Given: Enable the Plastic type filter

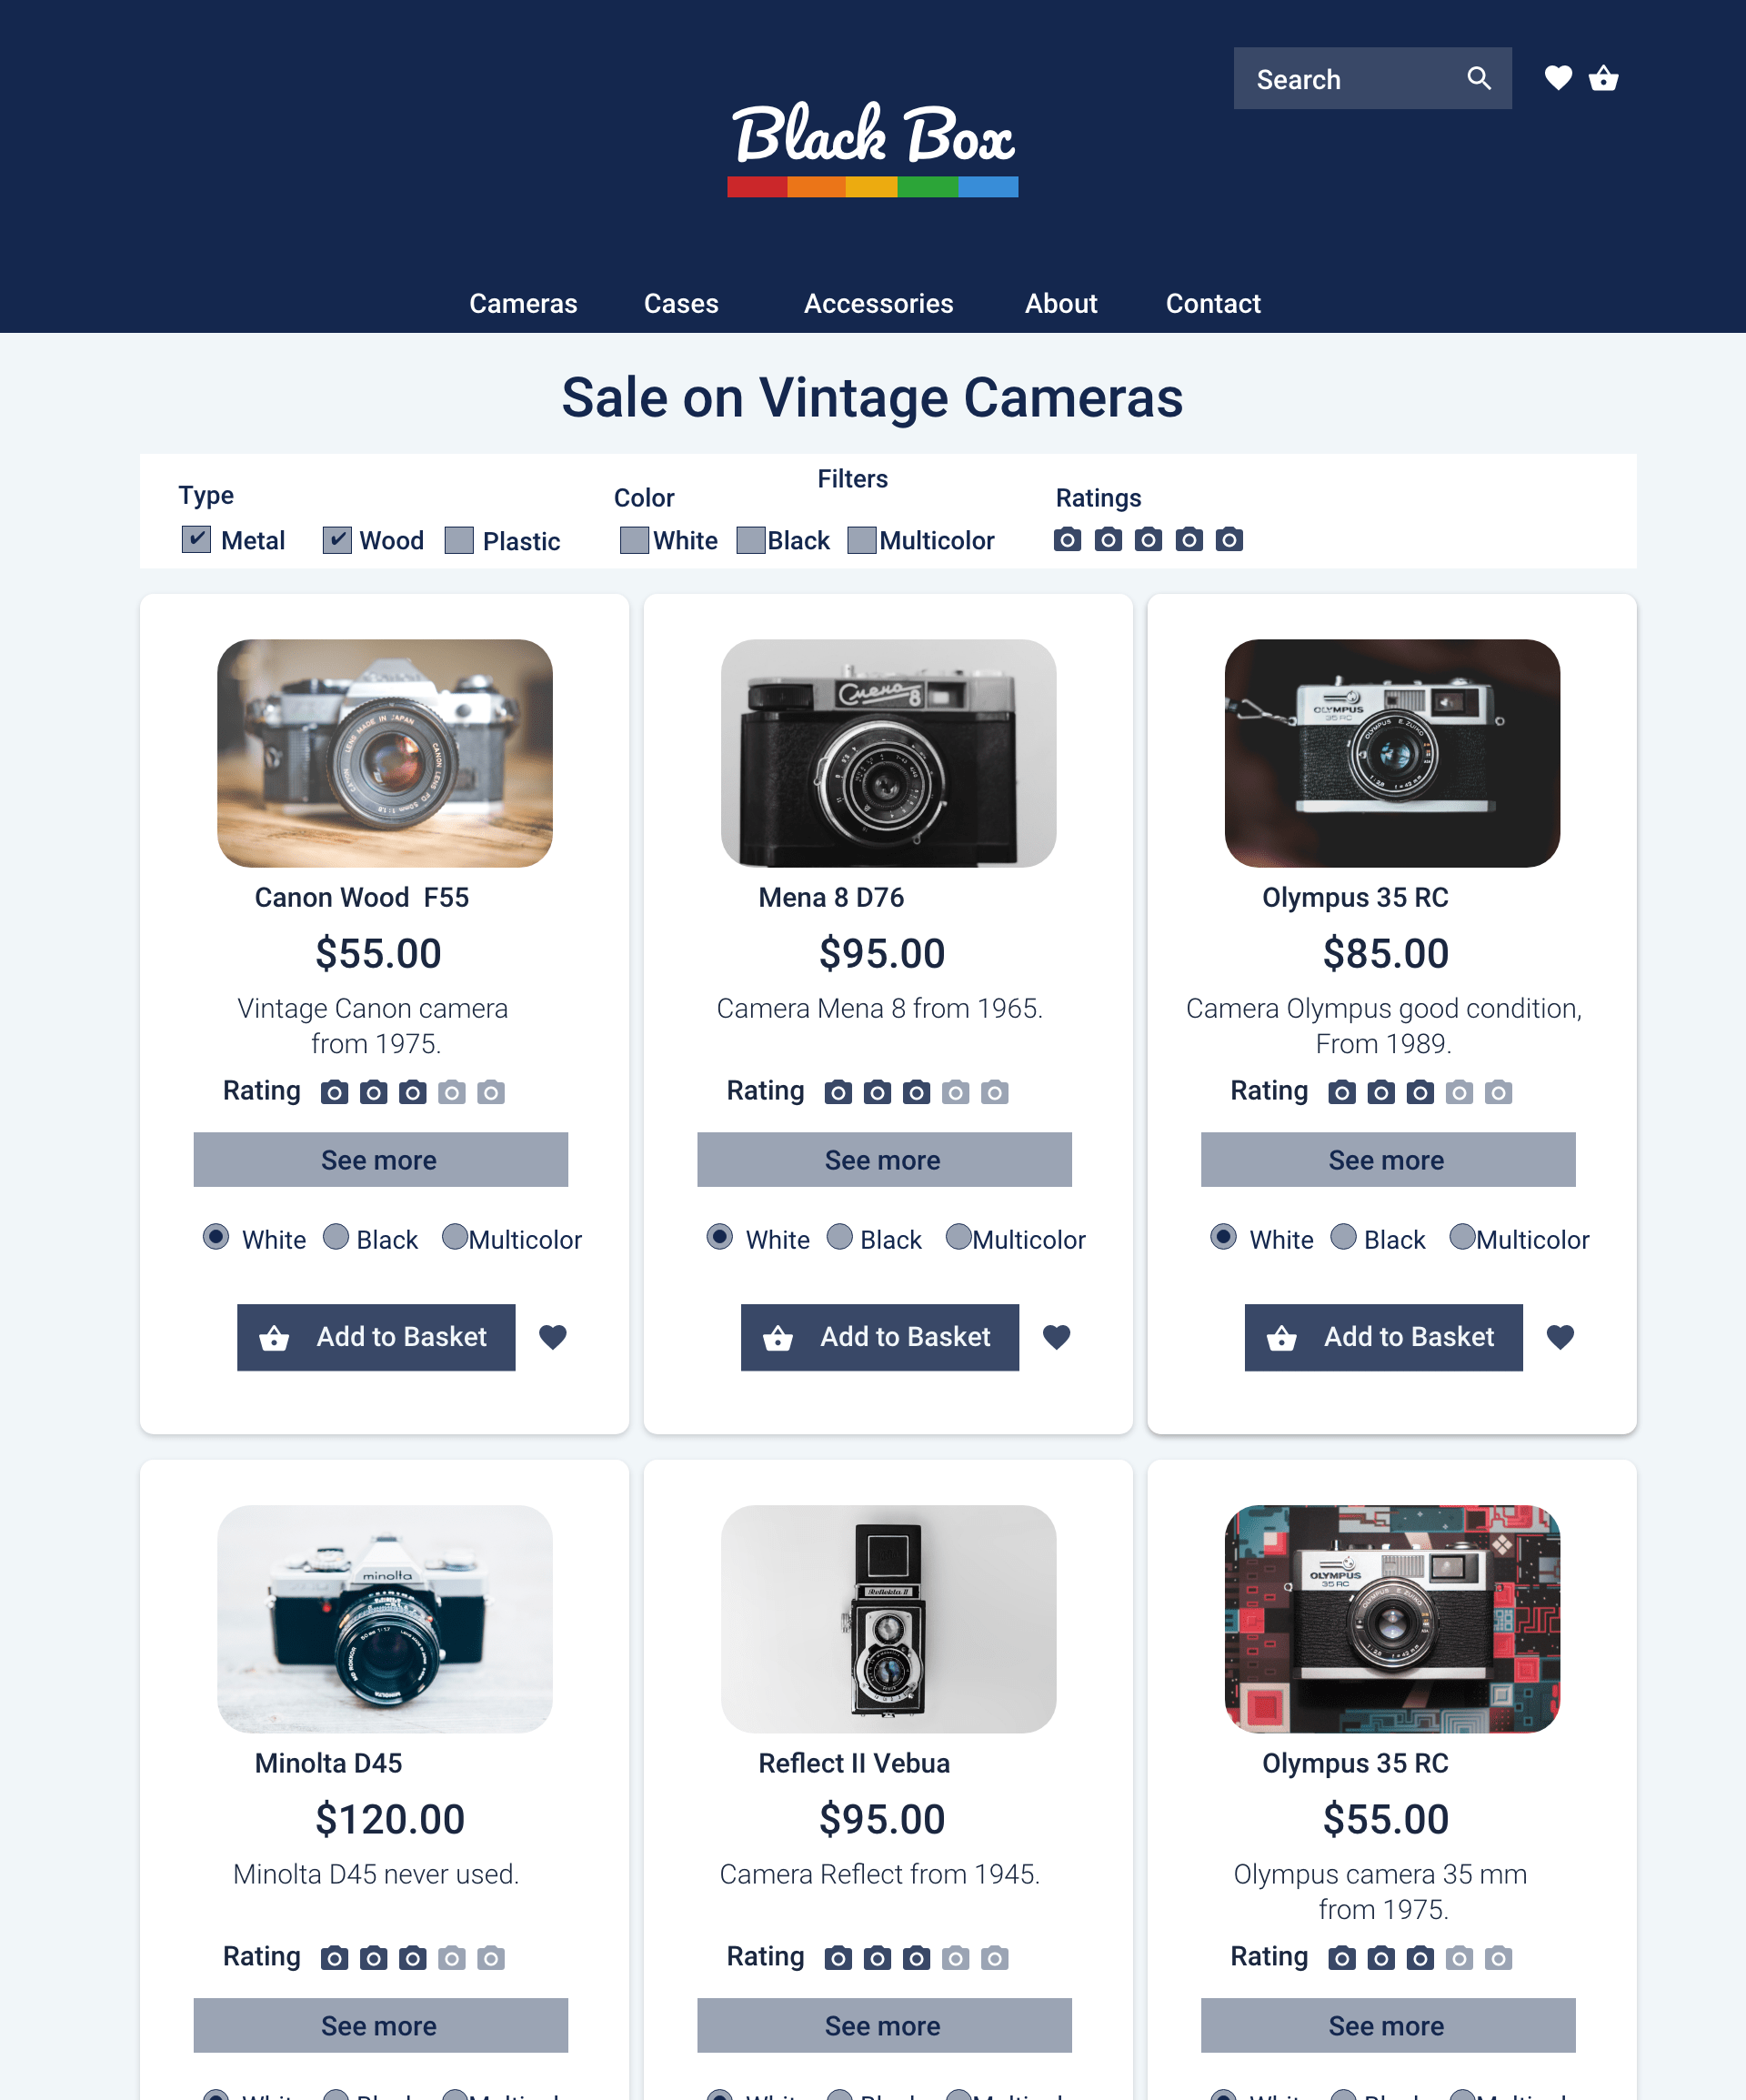Looking at the screenshot, I should [459, 540].
